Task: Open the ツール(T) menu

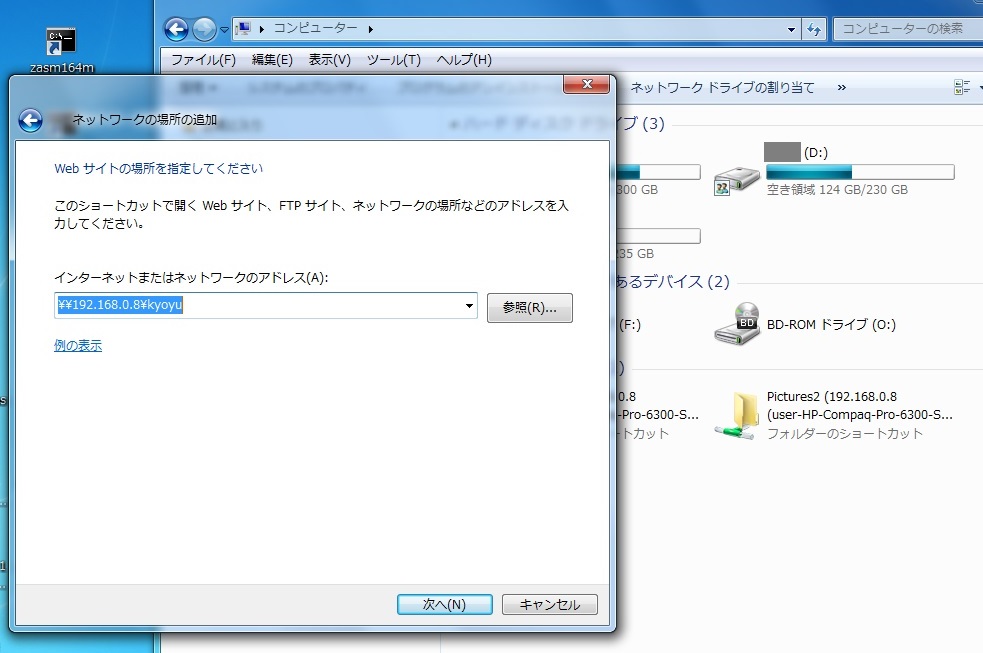Action: pos(393,60)
